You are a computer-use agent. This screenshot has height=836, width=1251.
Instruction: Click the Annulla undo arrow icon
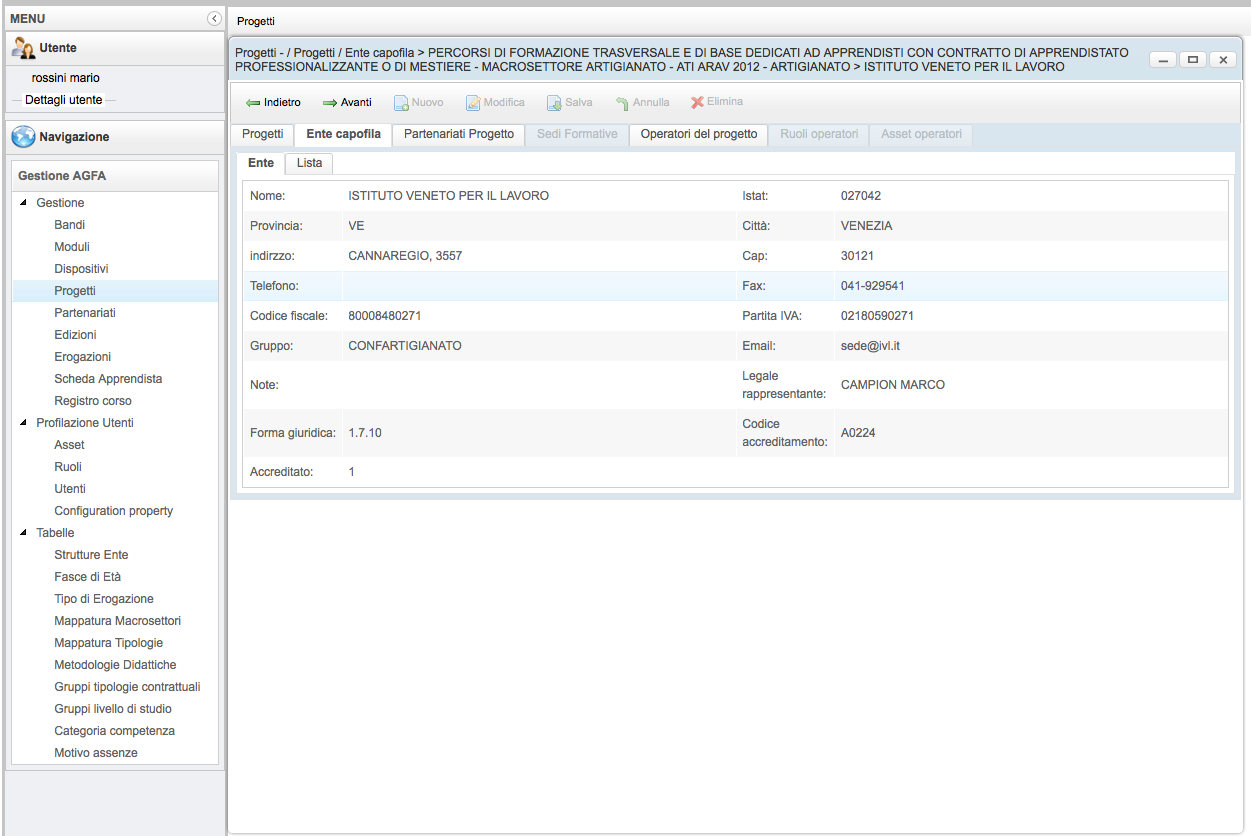click(x=622, y=103)
